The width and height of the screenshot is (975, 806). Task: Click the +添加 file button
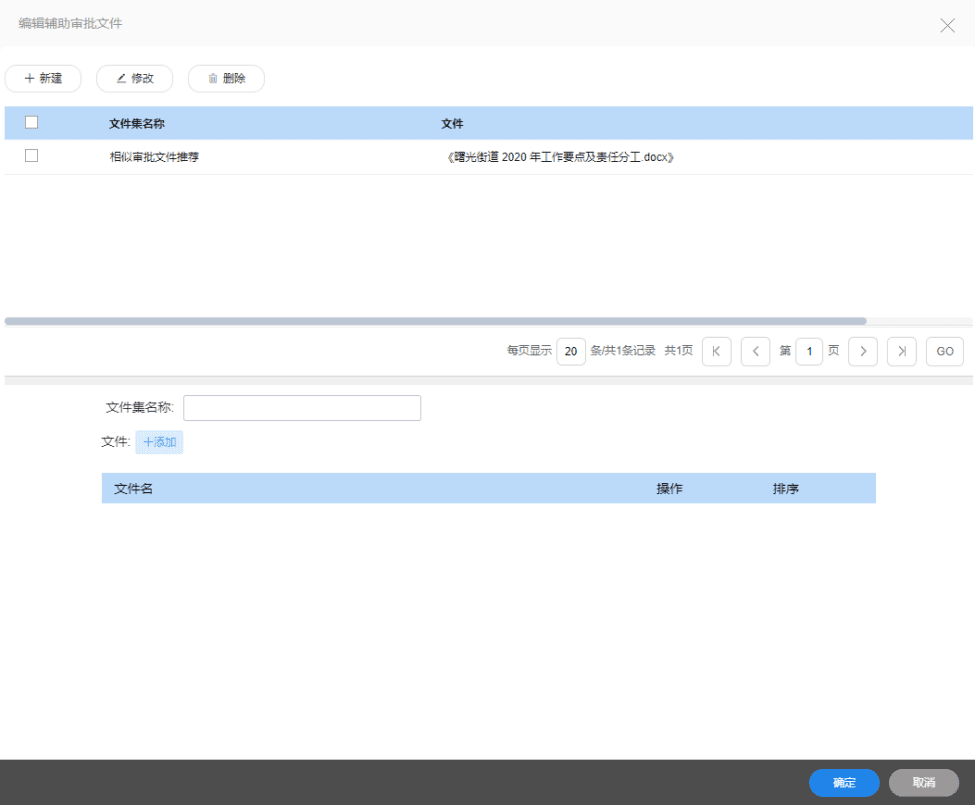pos(159,442)
